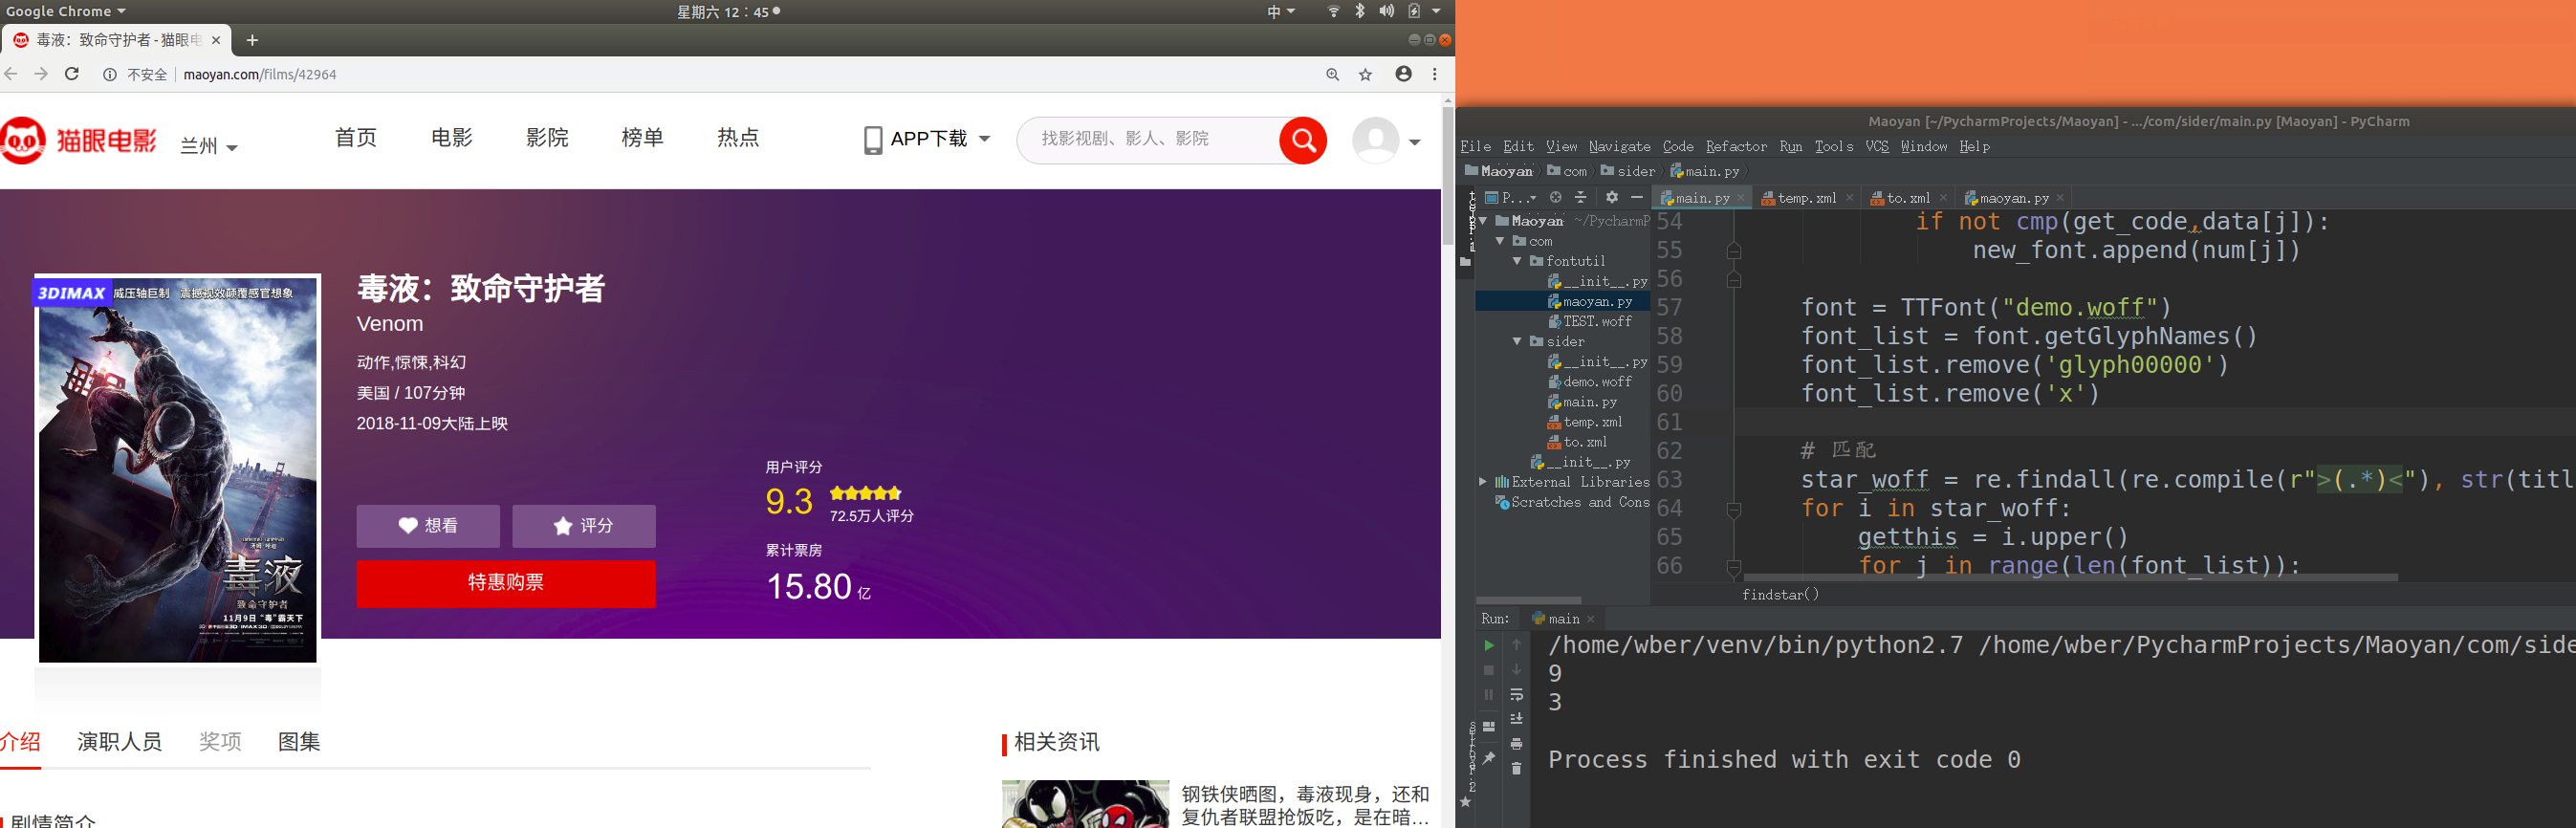Click the findstar() breadcrumb below editor

click(x=1780, y=594)
